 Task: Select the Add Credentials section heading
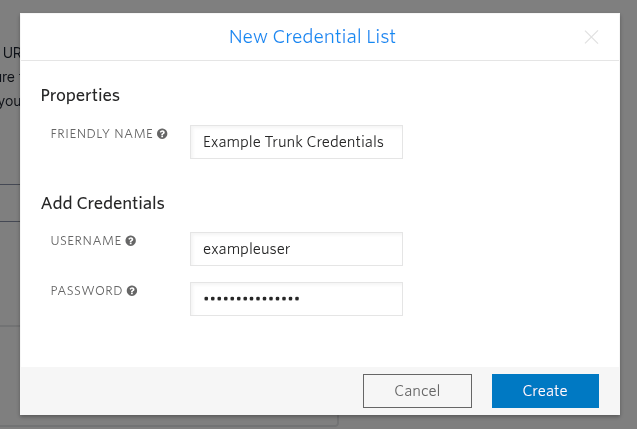[103, 203]
